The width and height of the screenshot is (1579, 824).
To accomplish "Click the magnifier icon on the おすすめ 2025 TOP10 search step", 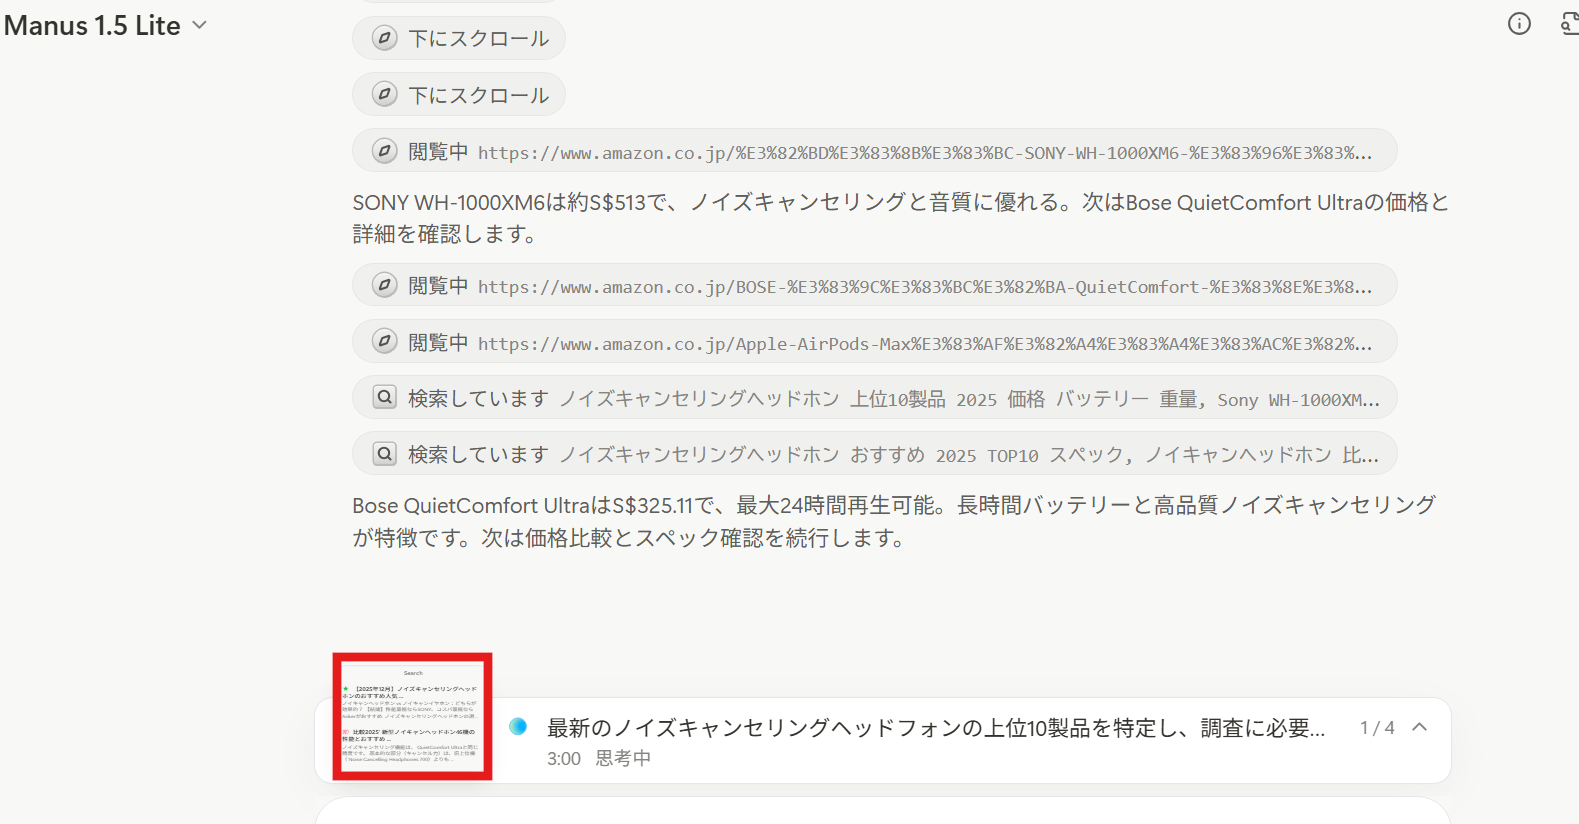I will point(385,454).
